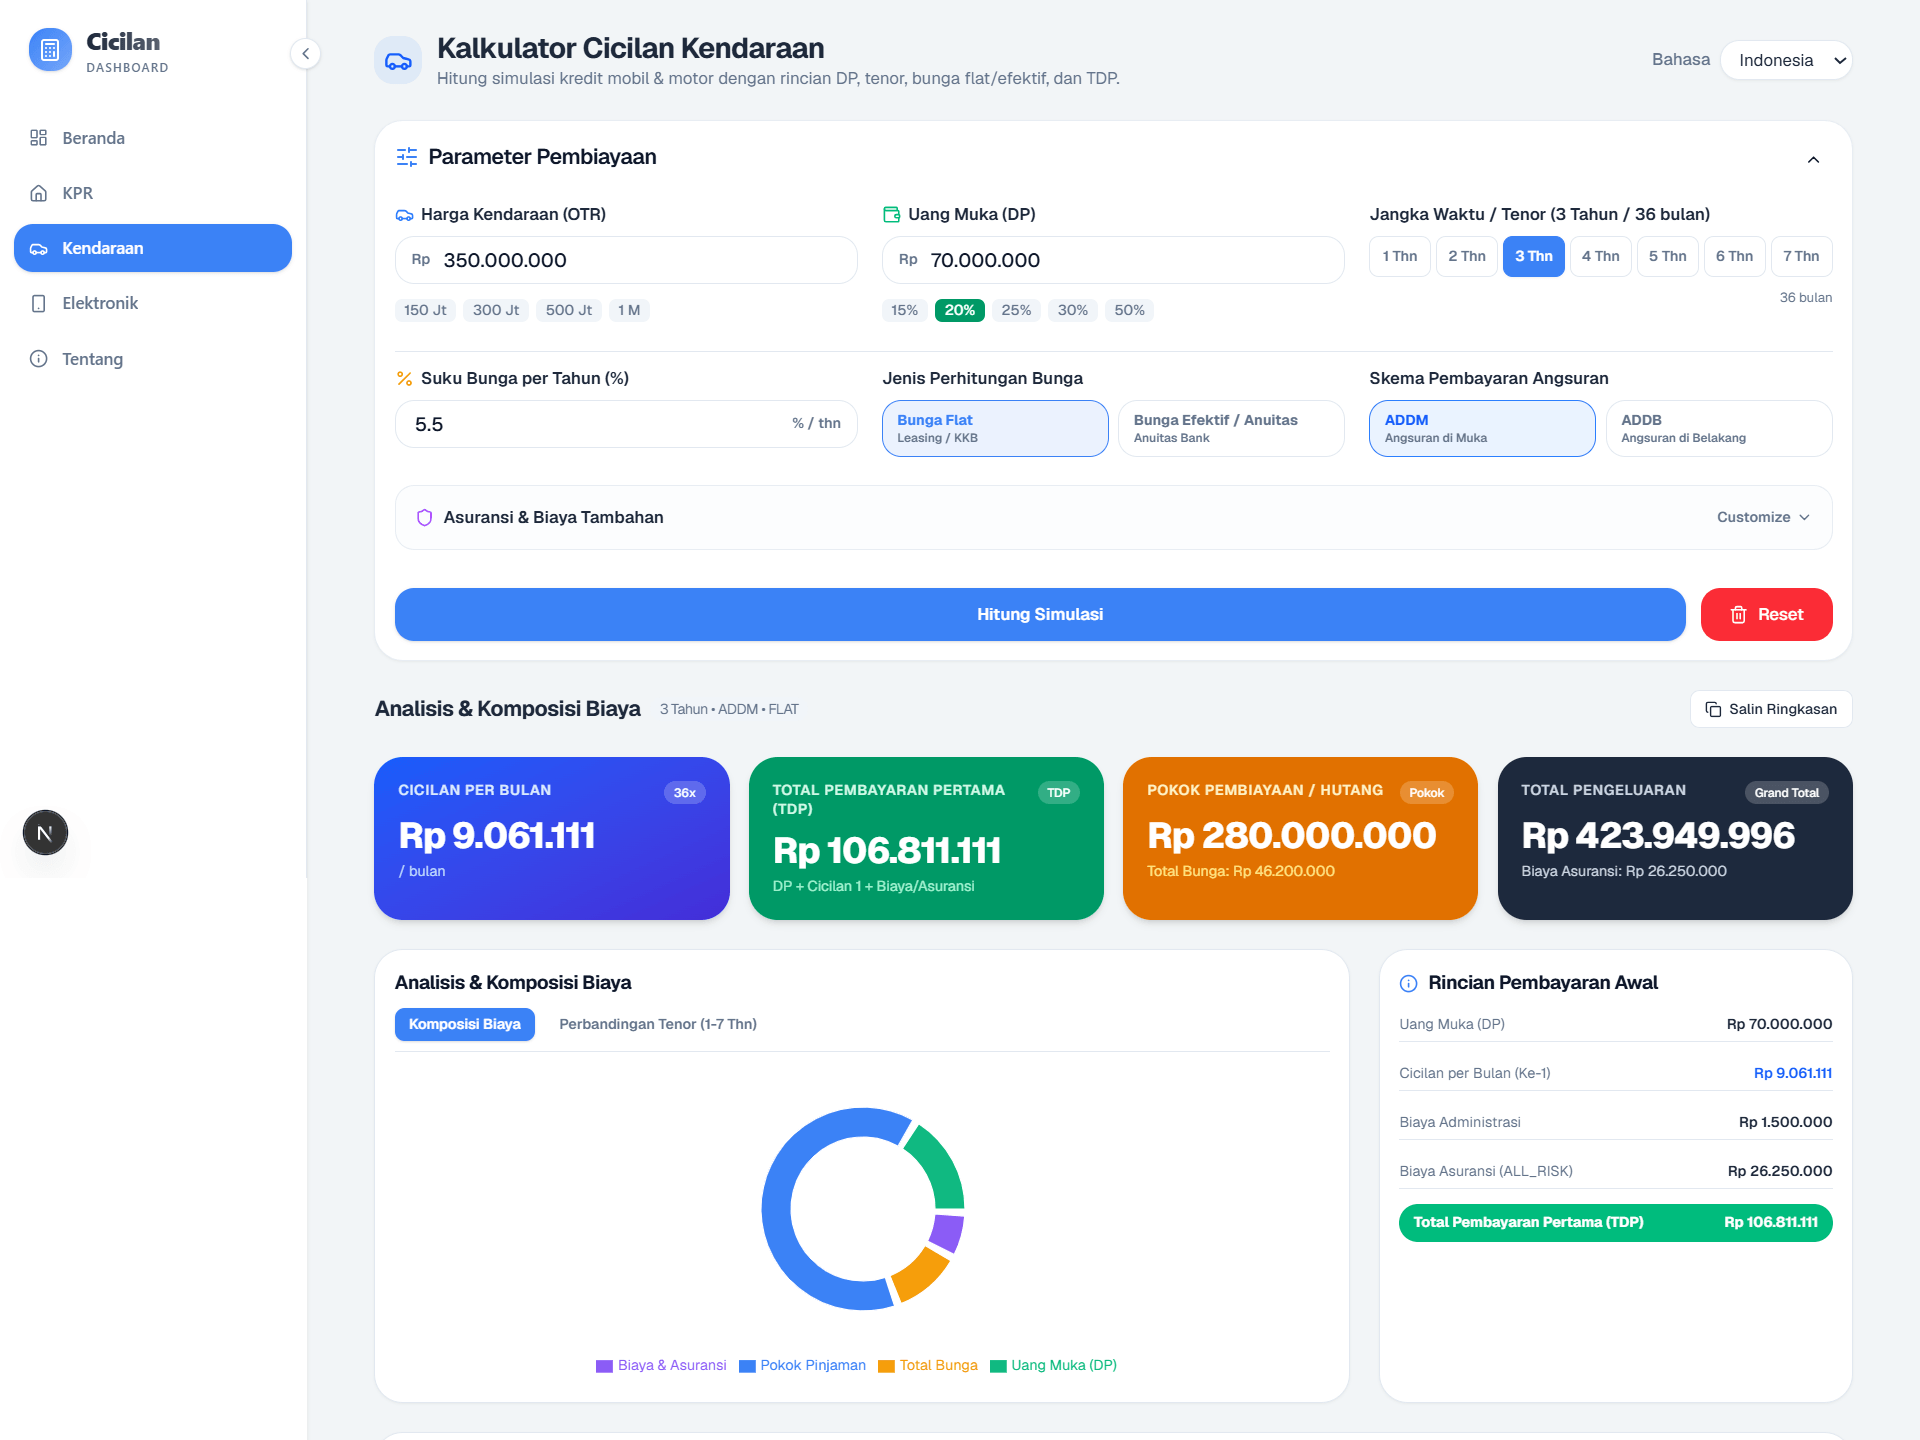Open the Tentang page from sidebar

point(153,359)
